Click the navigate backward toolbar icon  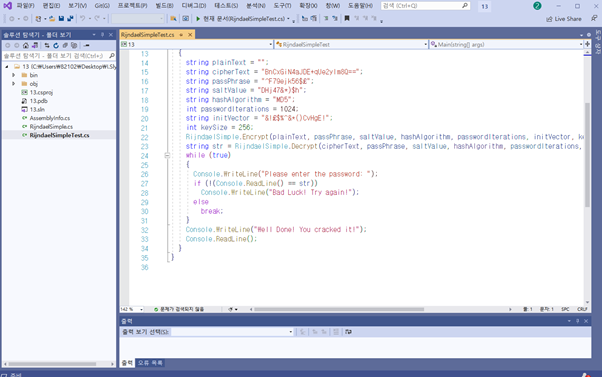(12, 18)
